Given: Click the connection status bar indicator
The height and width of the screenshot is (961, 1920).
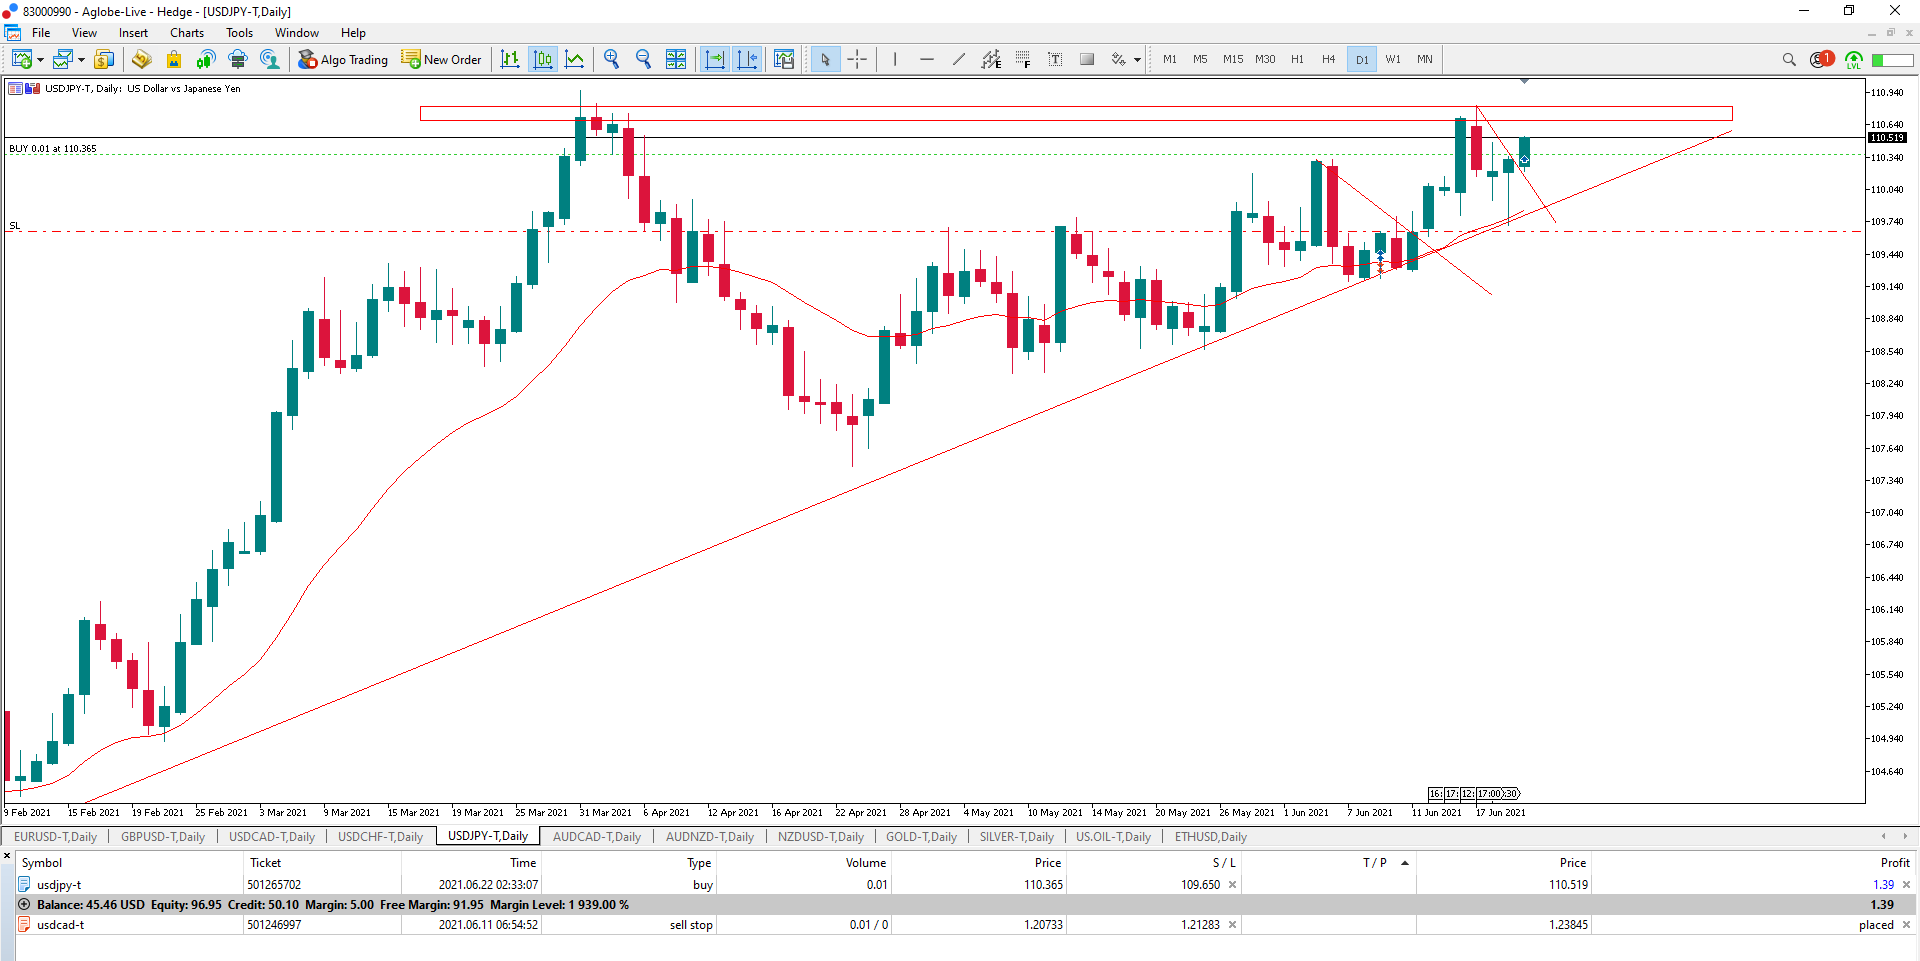Looking at the screenshot, I should (x=1892, y=60).
